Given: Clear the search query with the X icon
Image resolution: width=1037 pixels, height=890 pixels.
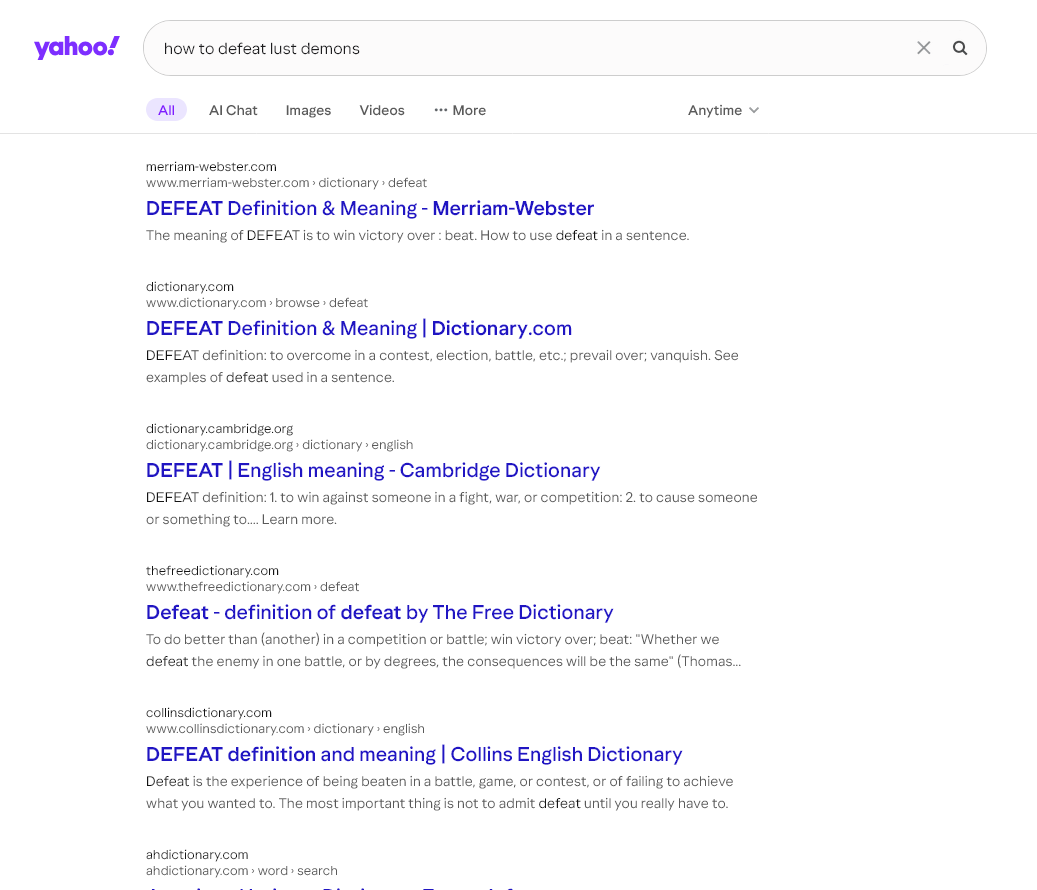Looking at the screenshot, I should click(x=923, y=48).
